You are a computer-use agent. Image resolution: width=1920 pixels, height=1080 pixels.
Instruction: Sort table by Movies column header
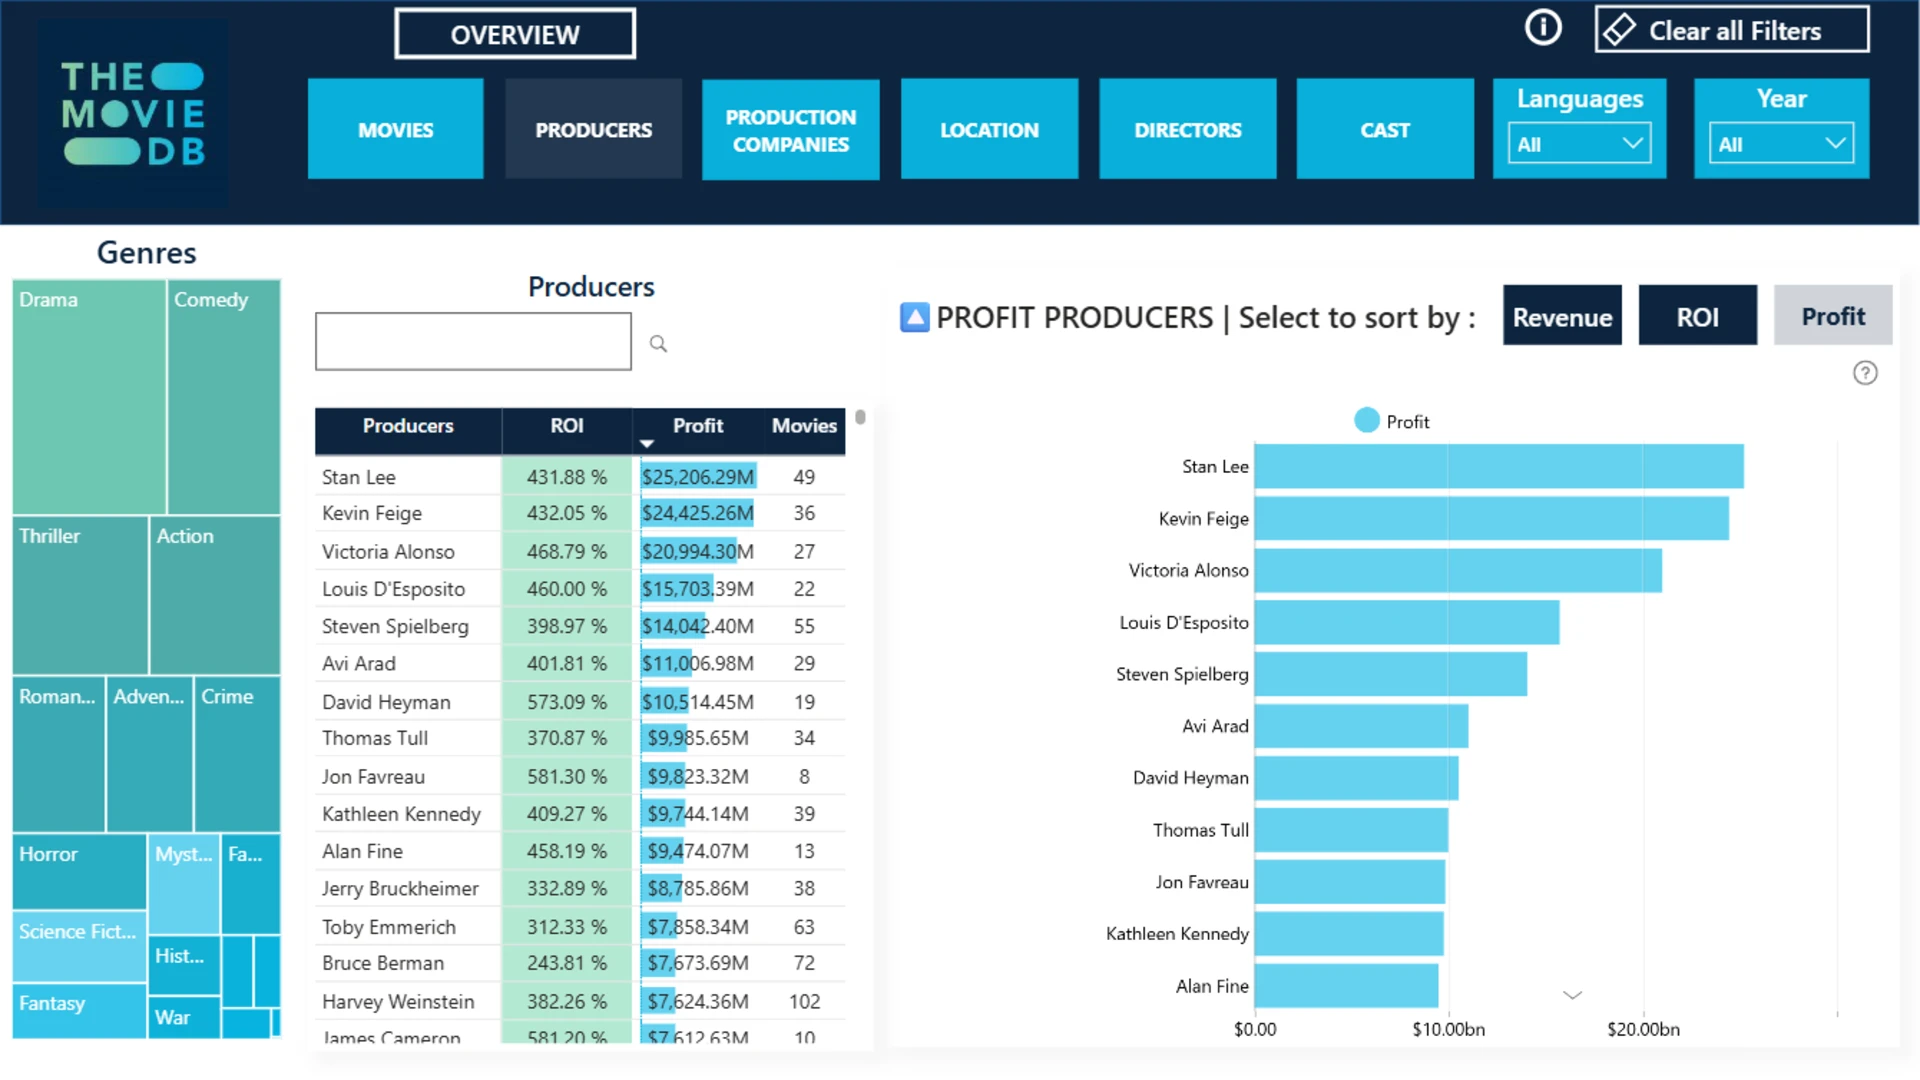[804, 431]
